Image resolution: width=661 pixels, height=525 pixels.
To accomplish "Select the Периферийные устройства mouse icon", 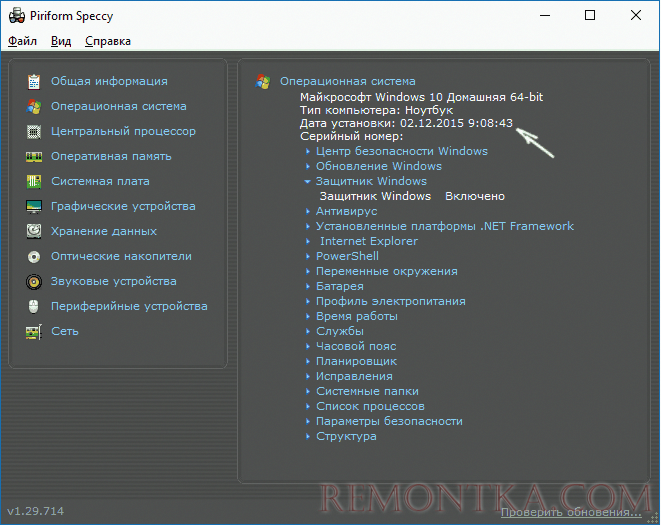I will coord(34,306).
